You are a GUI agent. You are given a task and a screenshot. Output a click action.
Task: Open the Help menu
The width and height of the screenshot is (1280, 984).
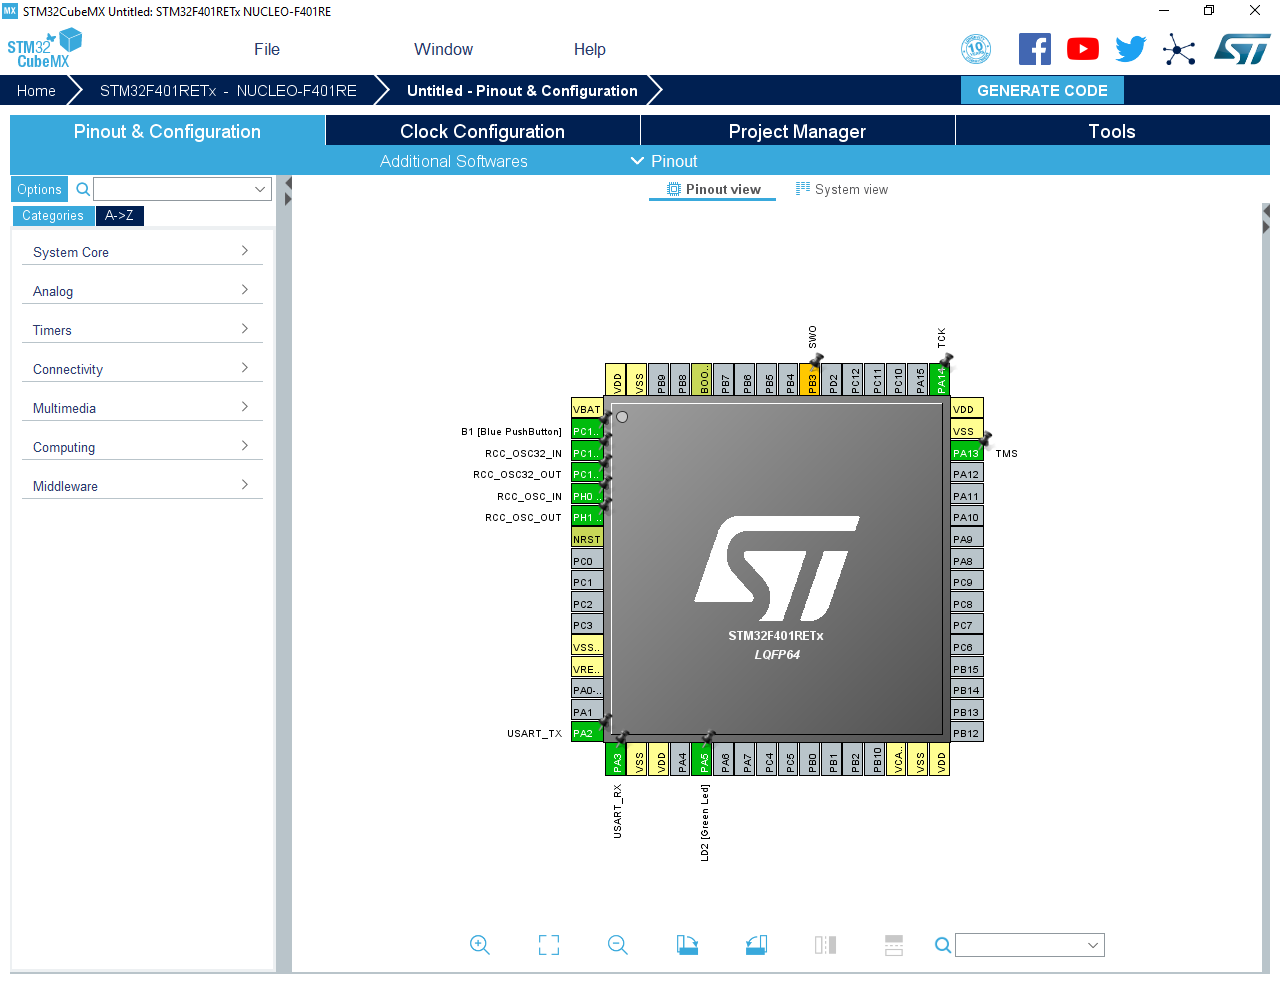point(590,49)
